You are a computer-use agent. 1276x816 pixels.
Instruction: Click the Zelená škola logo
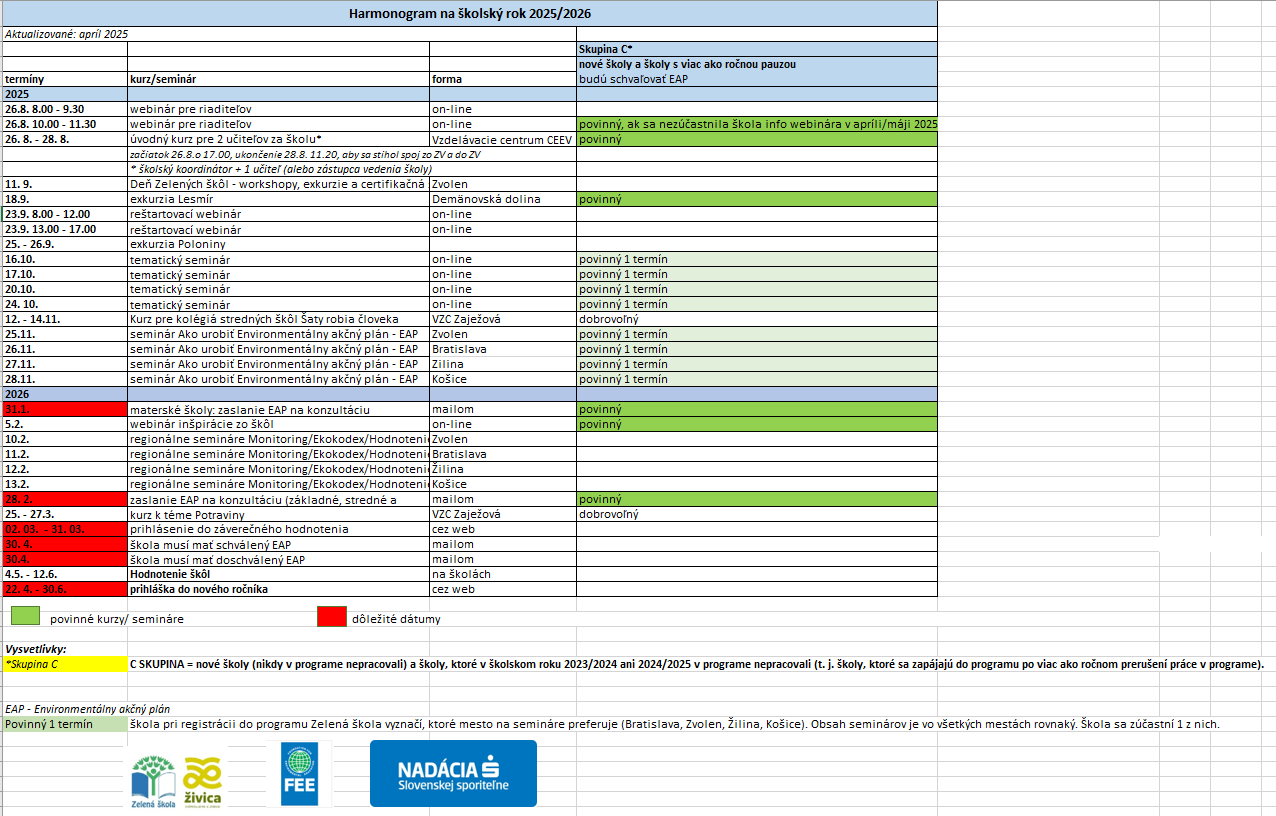tap(154, 781)
